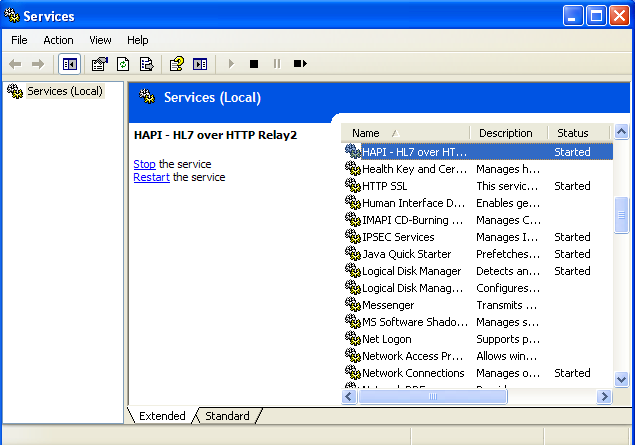
Task: Open the View menu
Action: (x=100, y=40)
